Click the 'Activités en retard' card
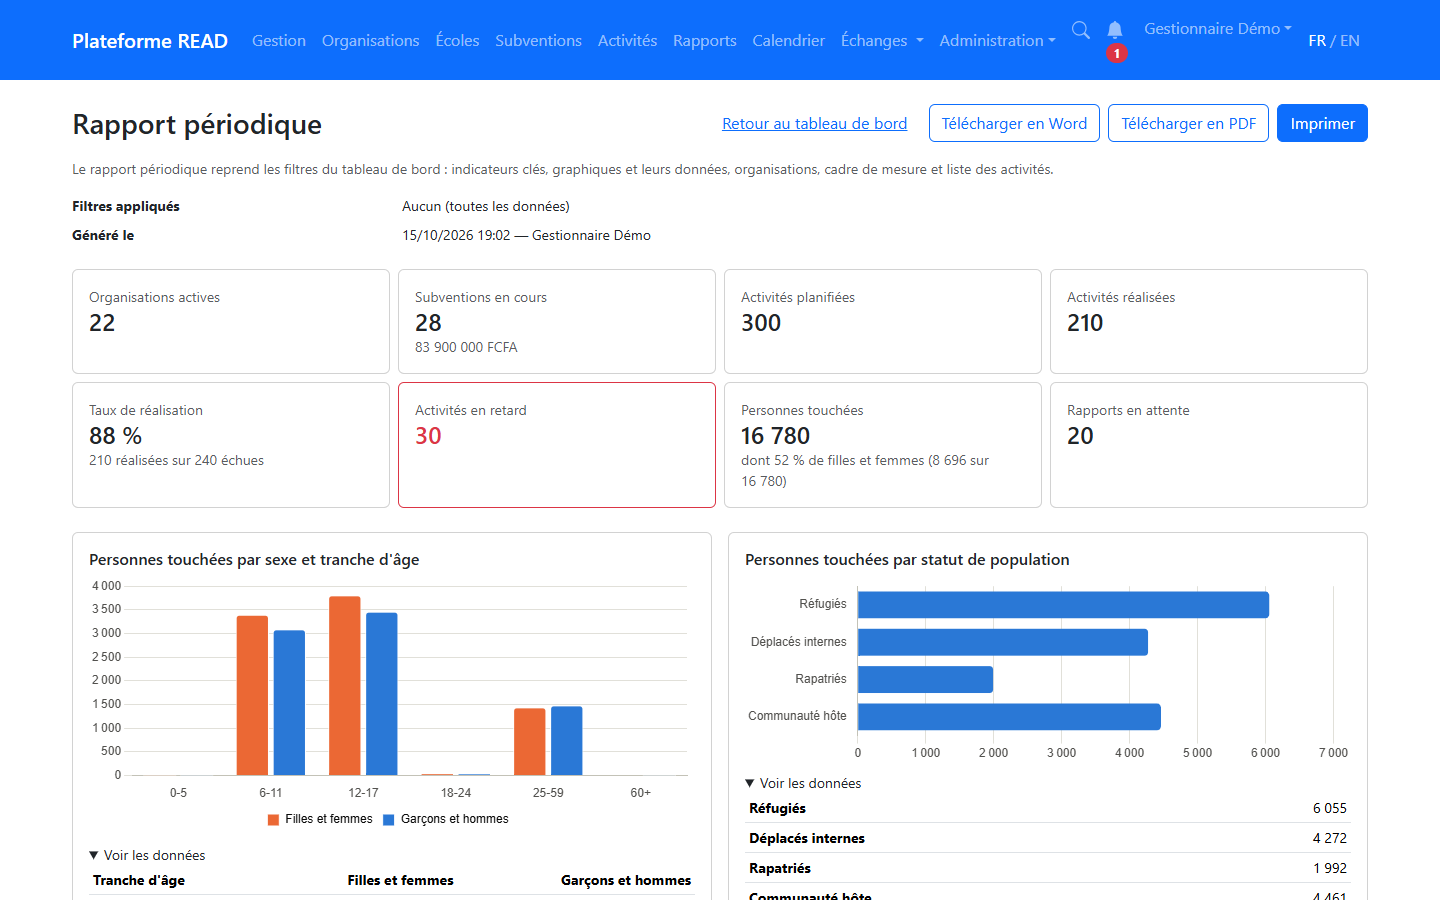The width and height of the screenshot is (1440, 900). point(557,445)
